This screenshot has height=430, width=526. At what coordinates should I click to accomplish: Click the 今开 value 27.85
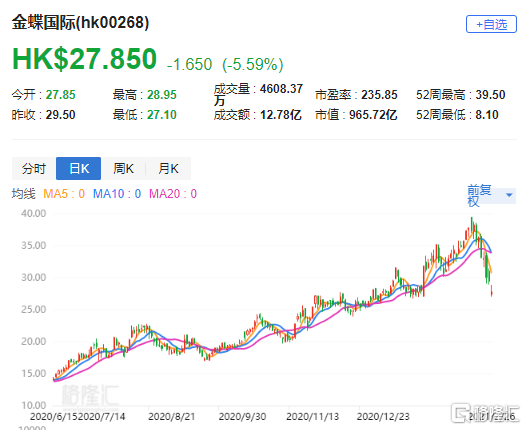tap(60, 95)
